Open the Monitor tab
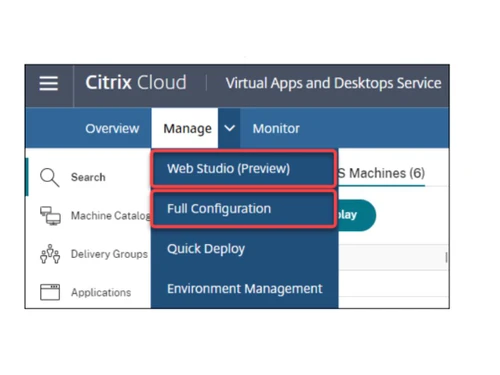 pyautogui.click(x=276, y=128)
